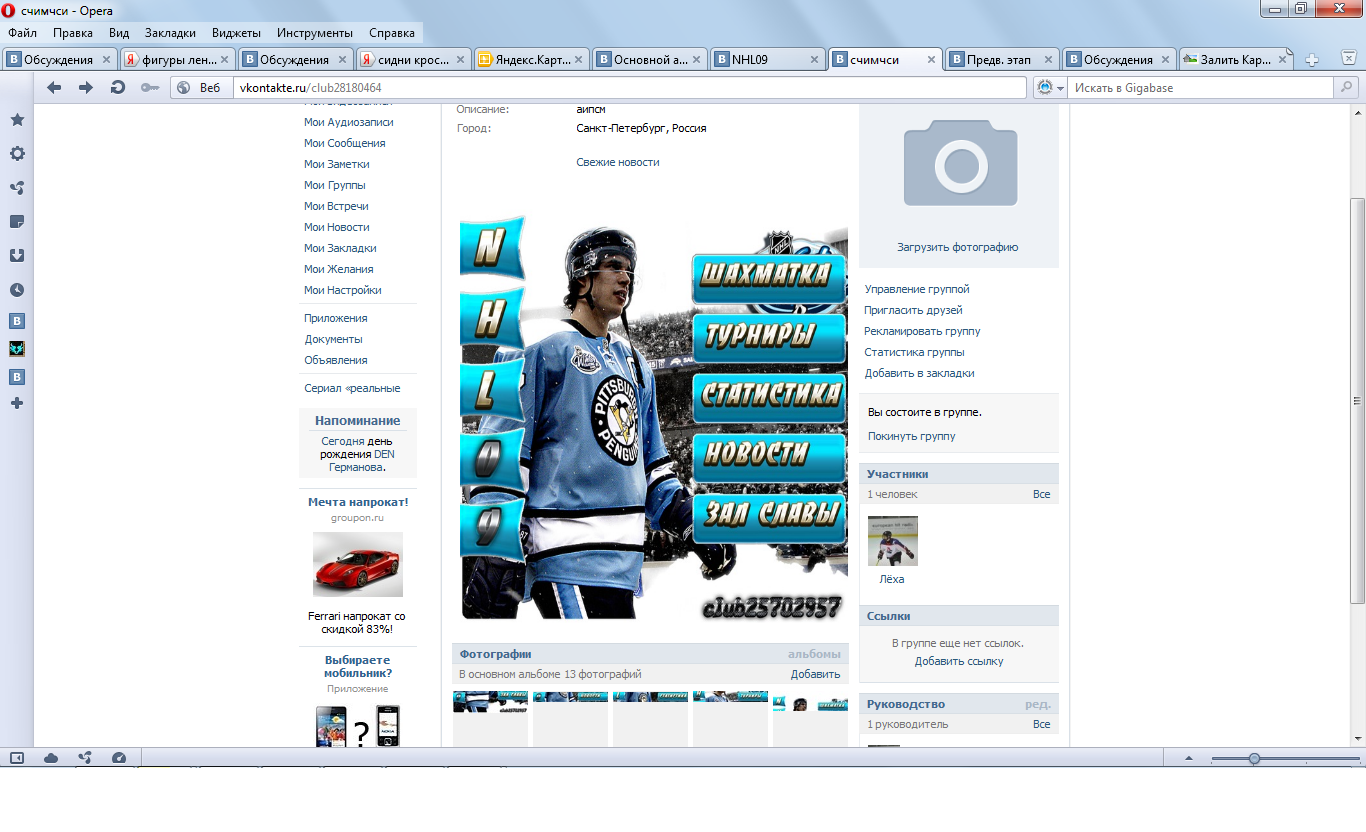Open the search engine selector dropdown
The width and height of the screenshot is (1366, 832).
1052,88
